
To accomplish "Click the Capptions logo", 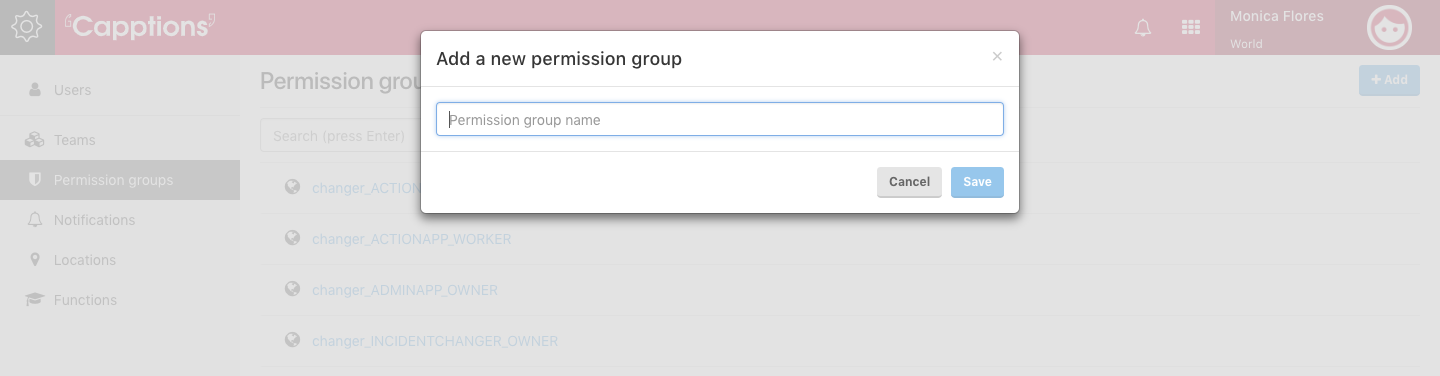I will tap(140, 27).
